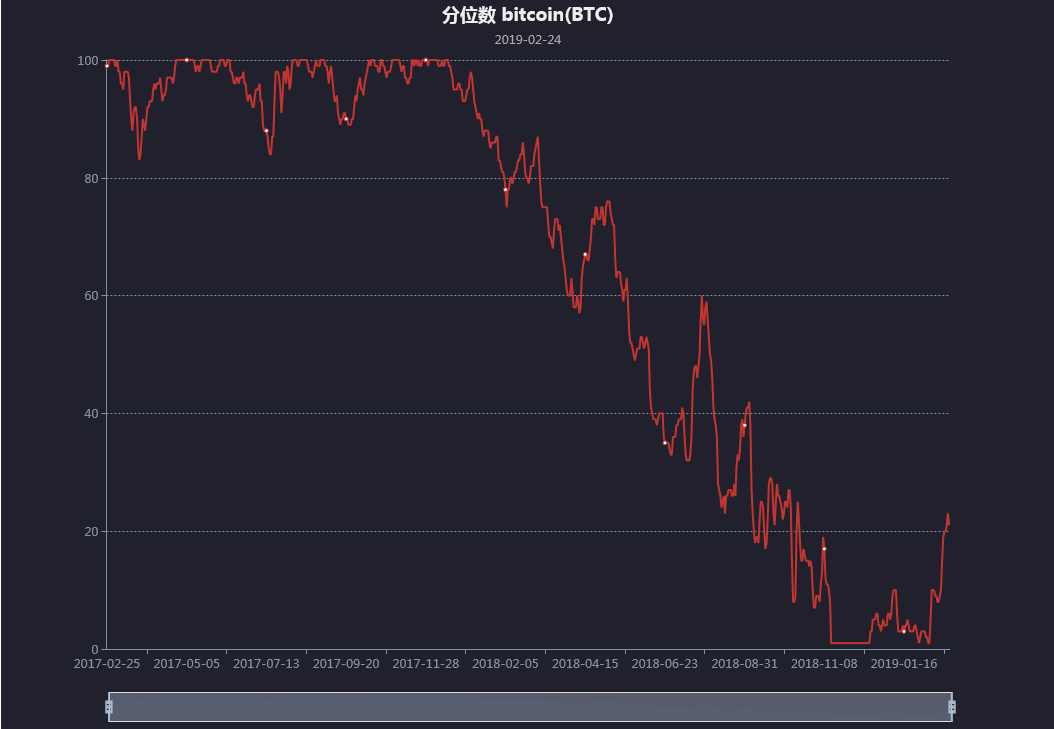Click the data zoom slider range bar

[530, 707]
